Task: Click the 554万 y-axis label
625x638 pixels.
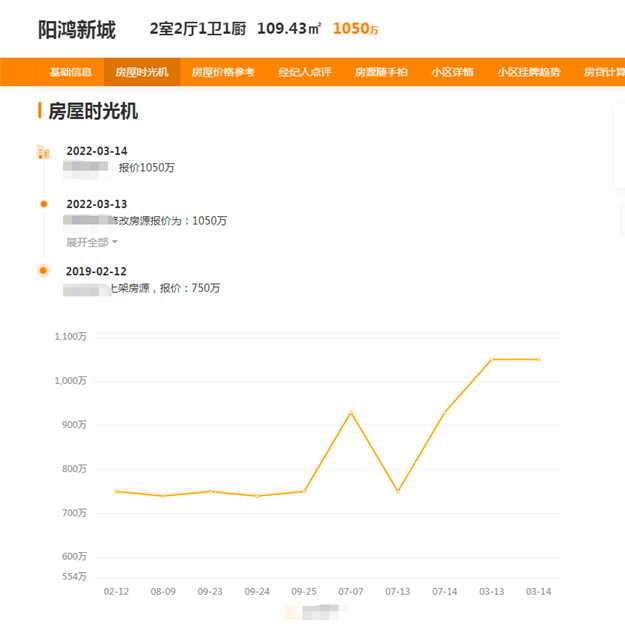Action: [x=74, y=577]
